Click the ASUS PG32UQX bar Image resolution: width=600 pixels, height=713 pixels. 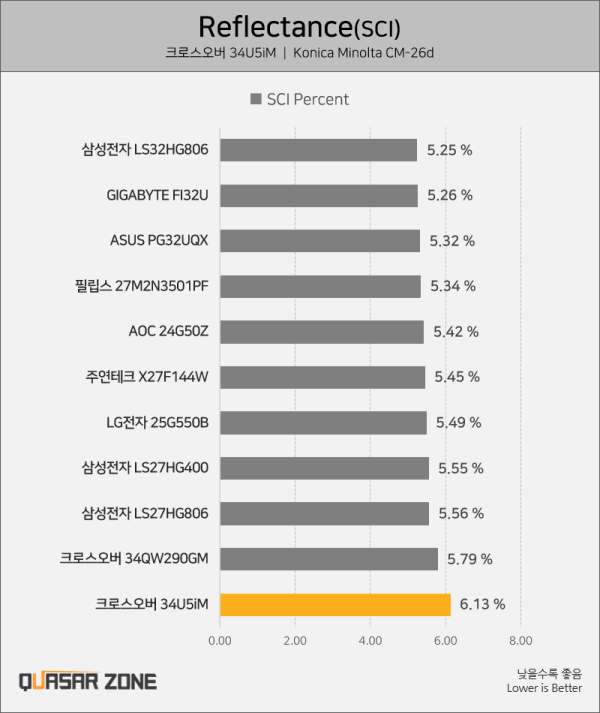(x=320, y=241)
